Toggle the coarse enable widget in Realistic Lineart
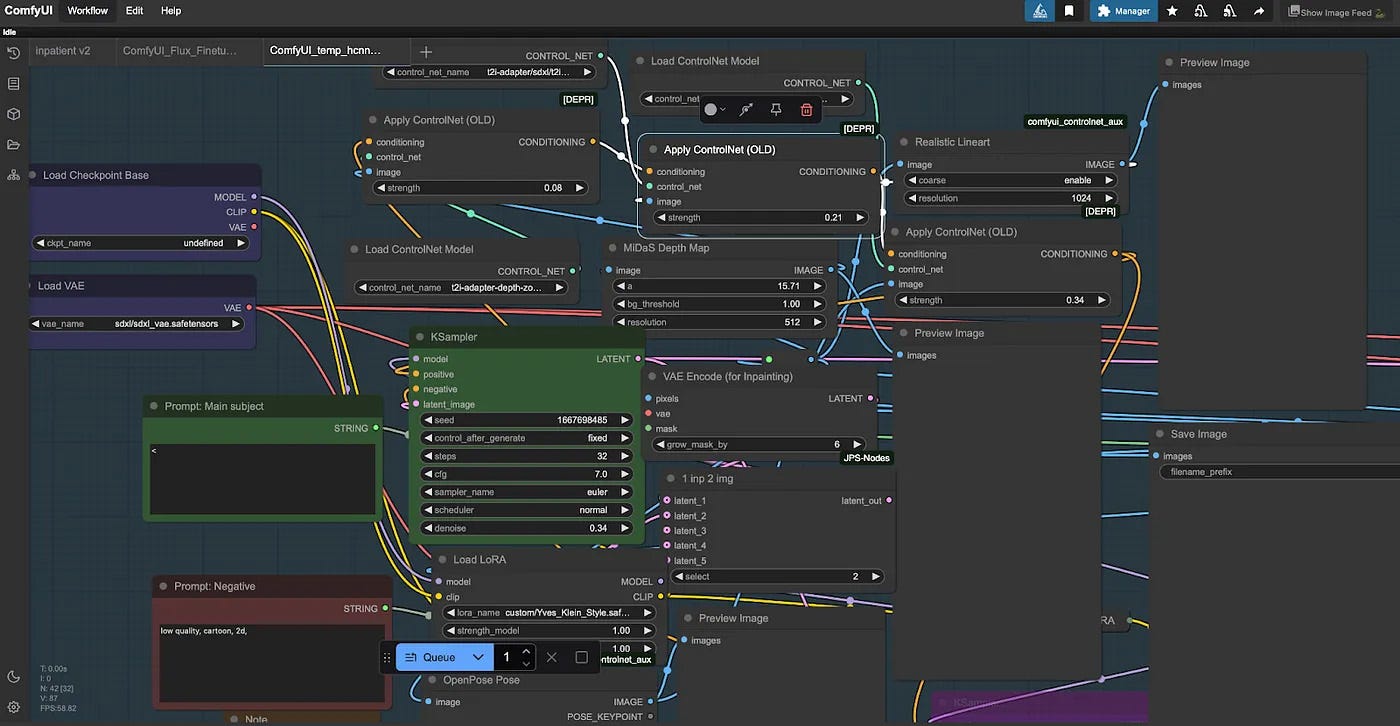Viewport: 1400px width, 726px height. [x=1009, y=180]
